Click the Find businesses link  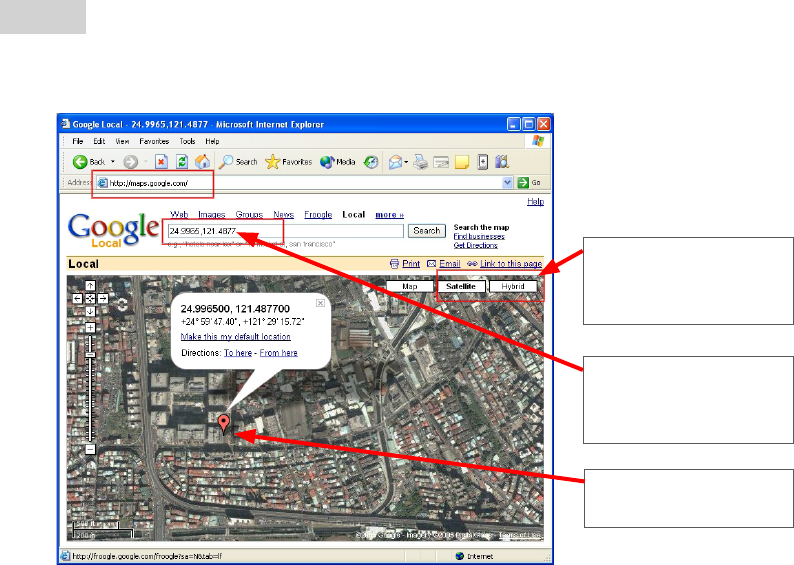coord(479,236)
